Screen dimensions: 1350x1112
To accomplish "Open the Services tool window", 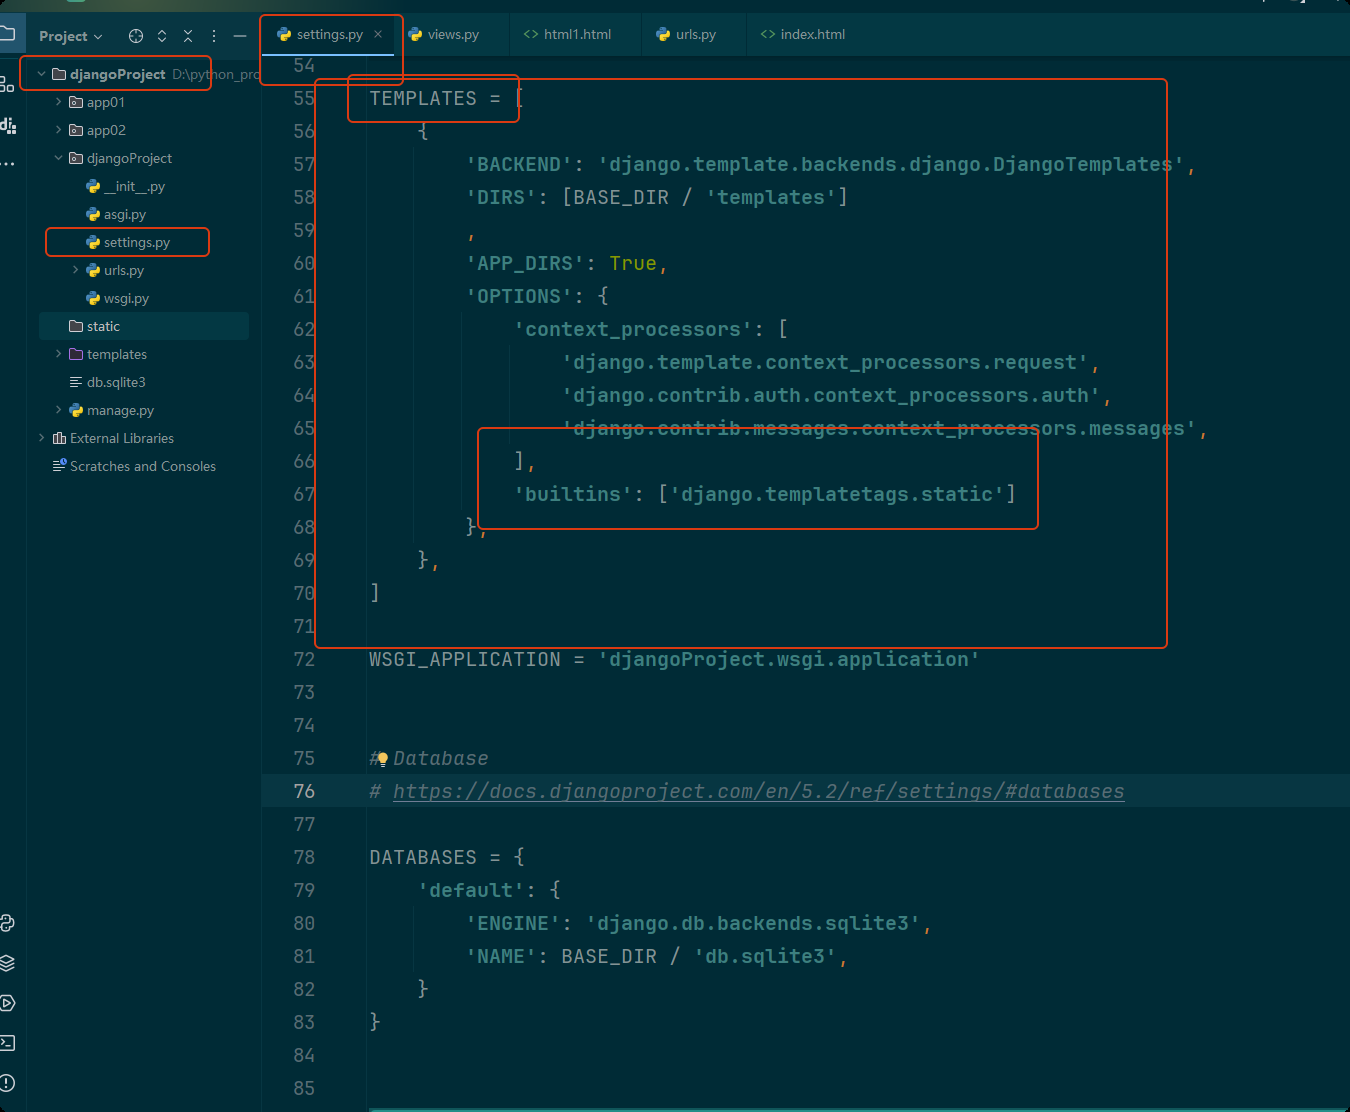I will coord(7,1003).
